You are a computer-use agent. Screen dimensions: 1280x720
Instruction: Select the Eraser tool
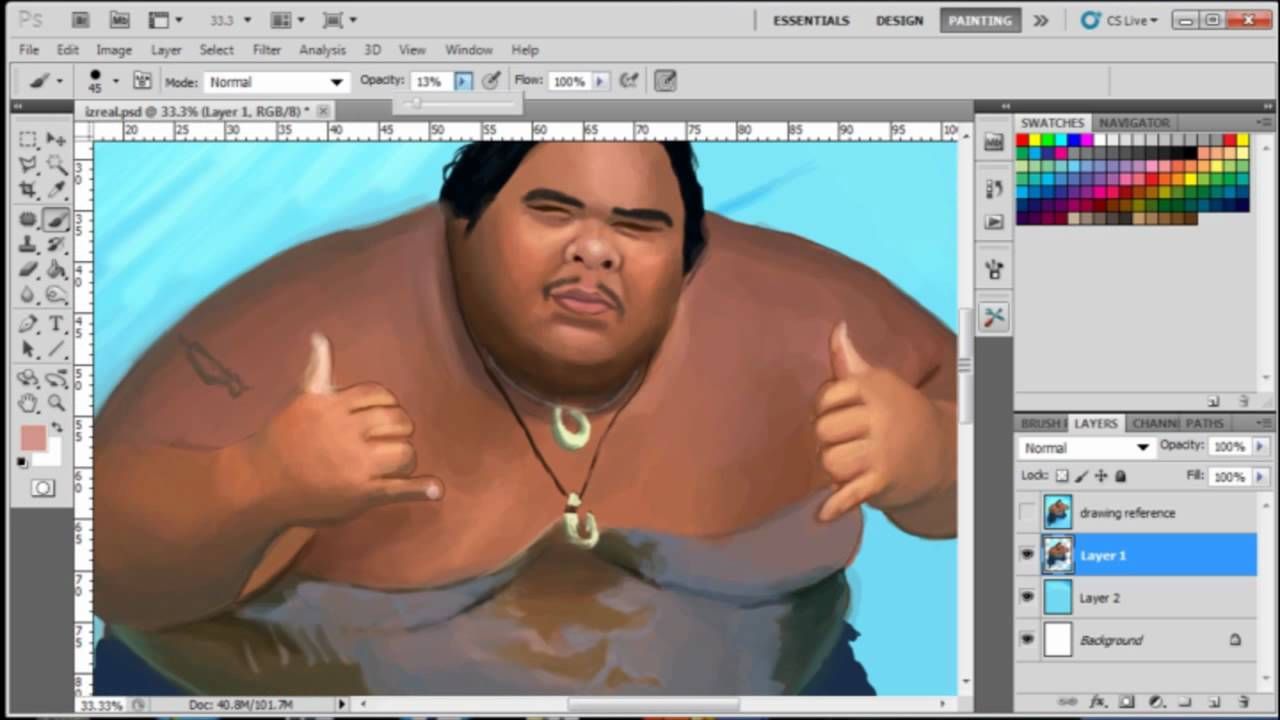click(x=28, y=270)
